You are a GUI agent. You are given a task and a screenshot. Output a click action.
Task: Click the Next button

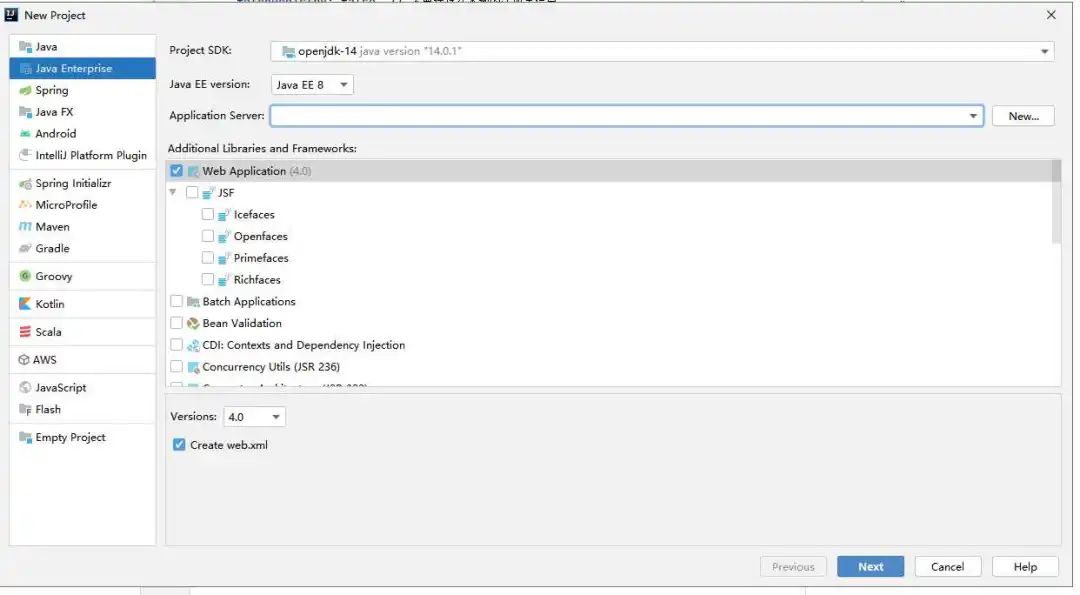click(871, 567)
